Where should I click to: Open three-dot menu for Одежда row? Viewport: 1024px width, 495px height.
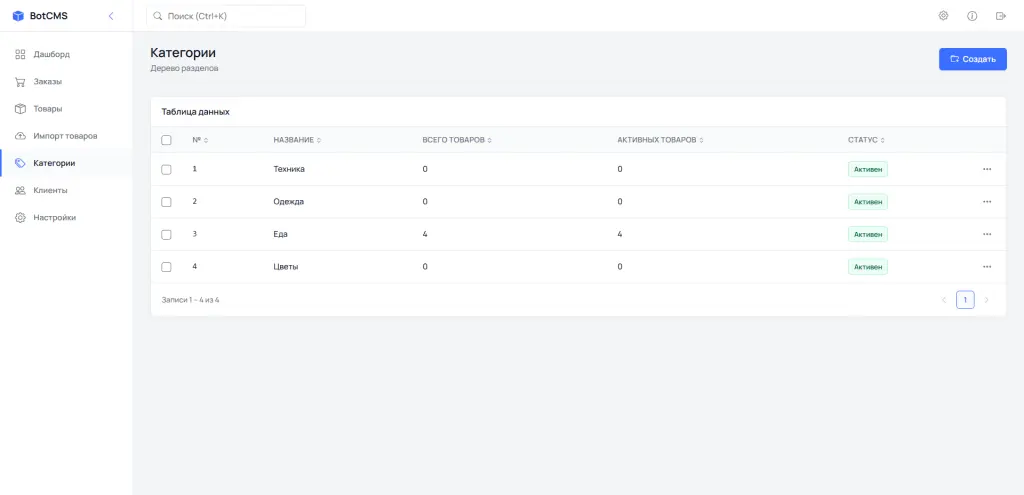click(x=987, y=202)
